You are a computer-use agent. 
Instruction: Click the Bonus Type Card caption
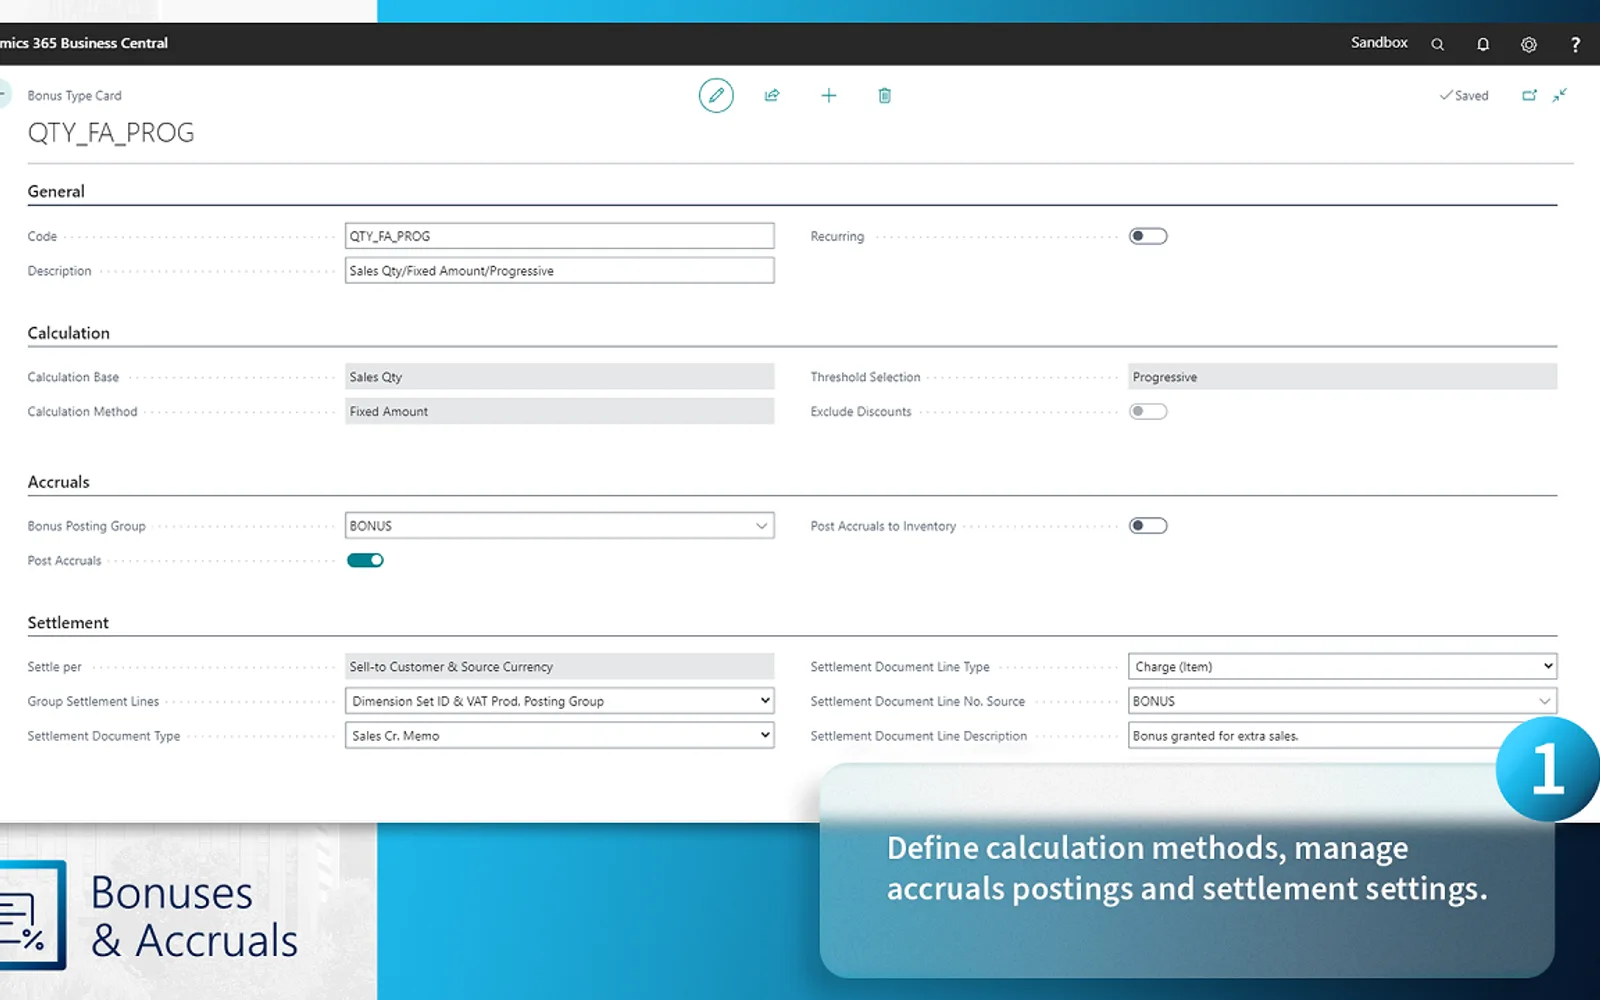click(x=75, y=96)
